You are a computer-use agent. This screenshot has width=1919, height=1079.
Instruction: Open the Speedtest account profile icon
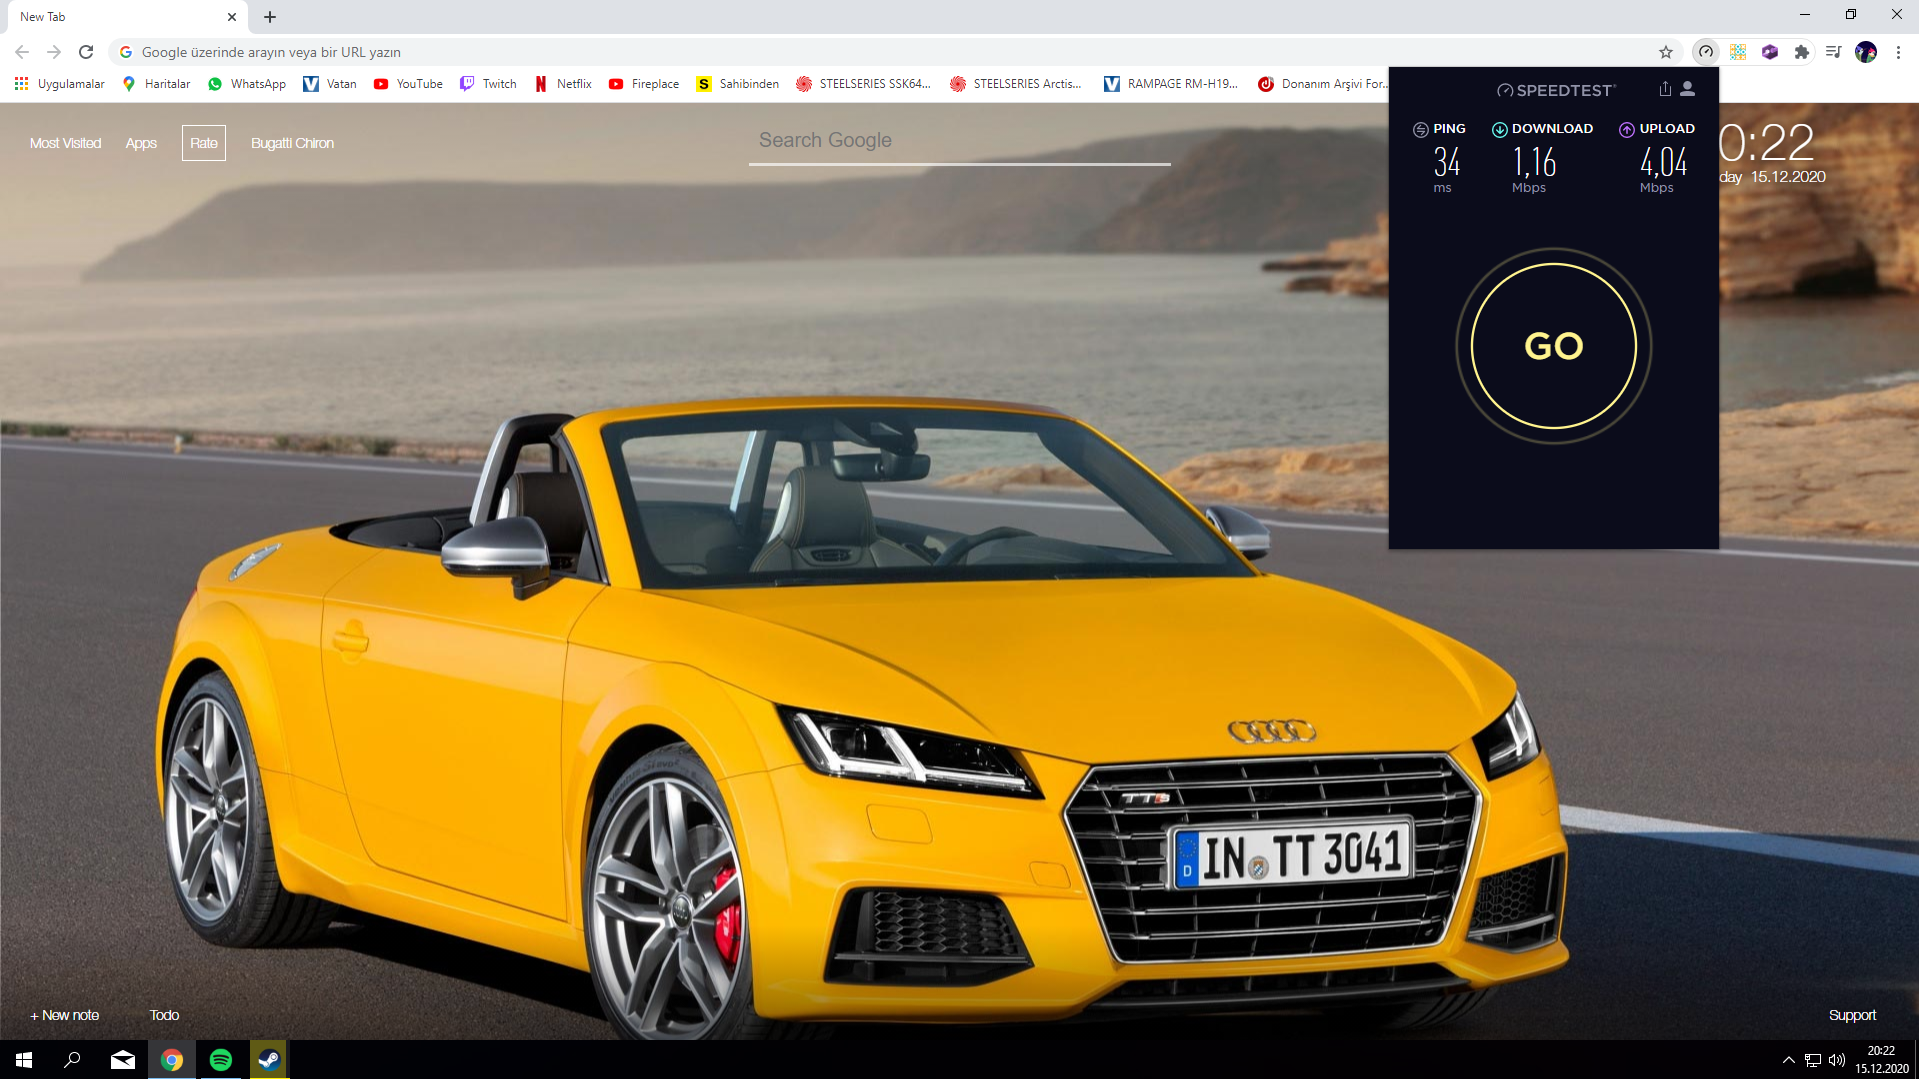click(1688, 89)
